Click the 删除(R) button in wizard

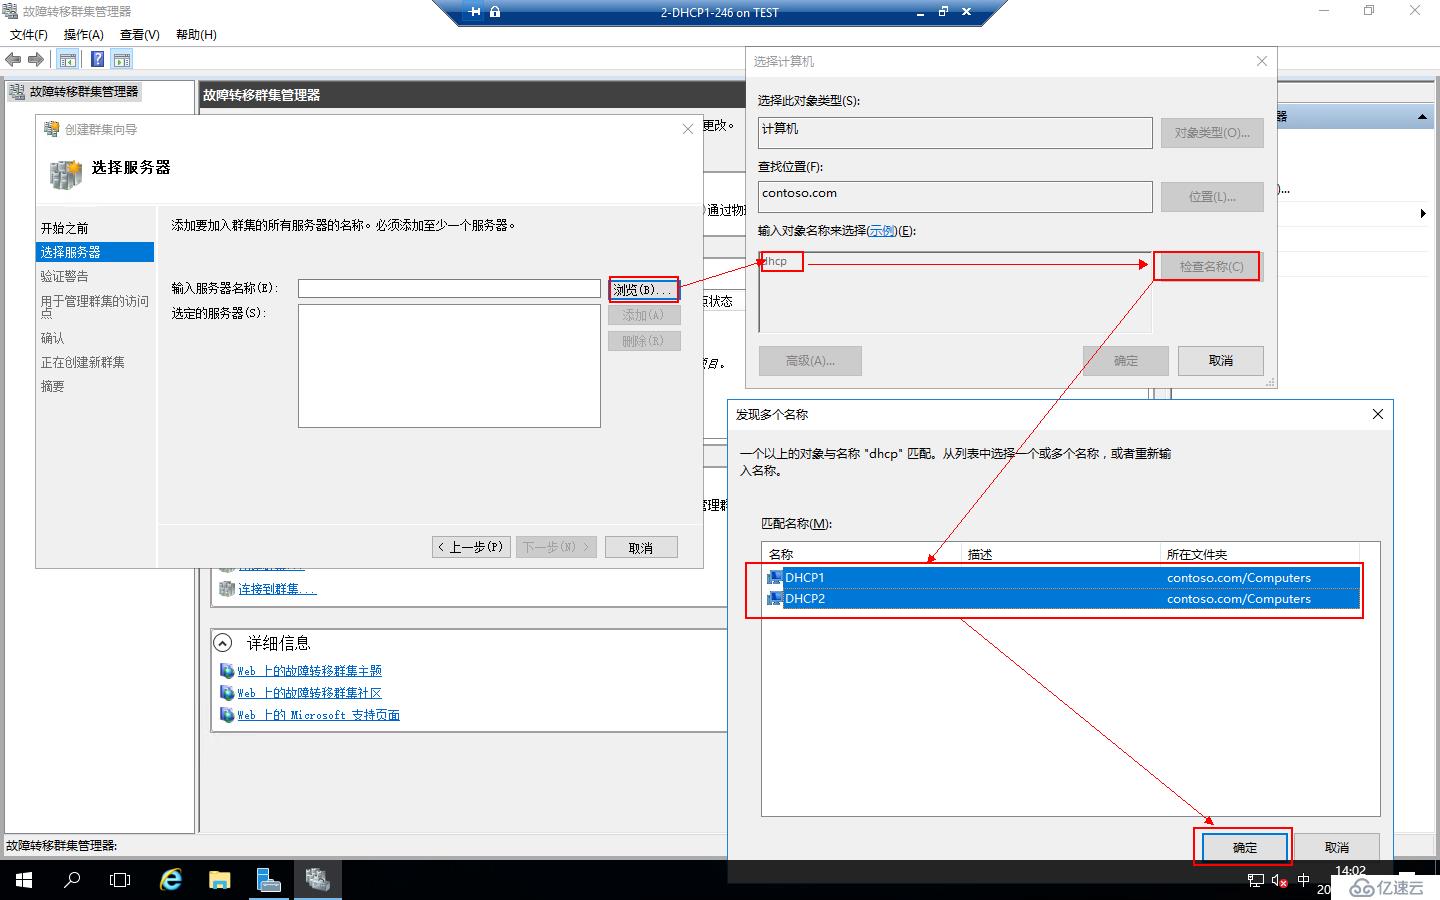pos(644,341)
